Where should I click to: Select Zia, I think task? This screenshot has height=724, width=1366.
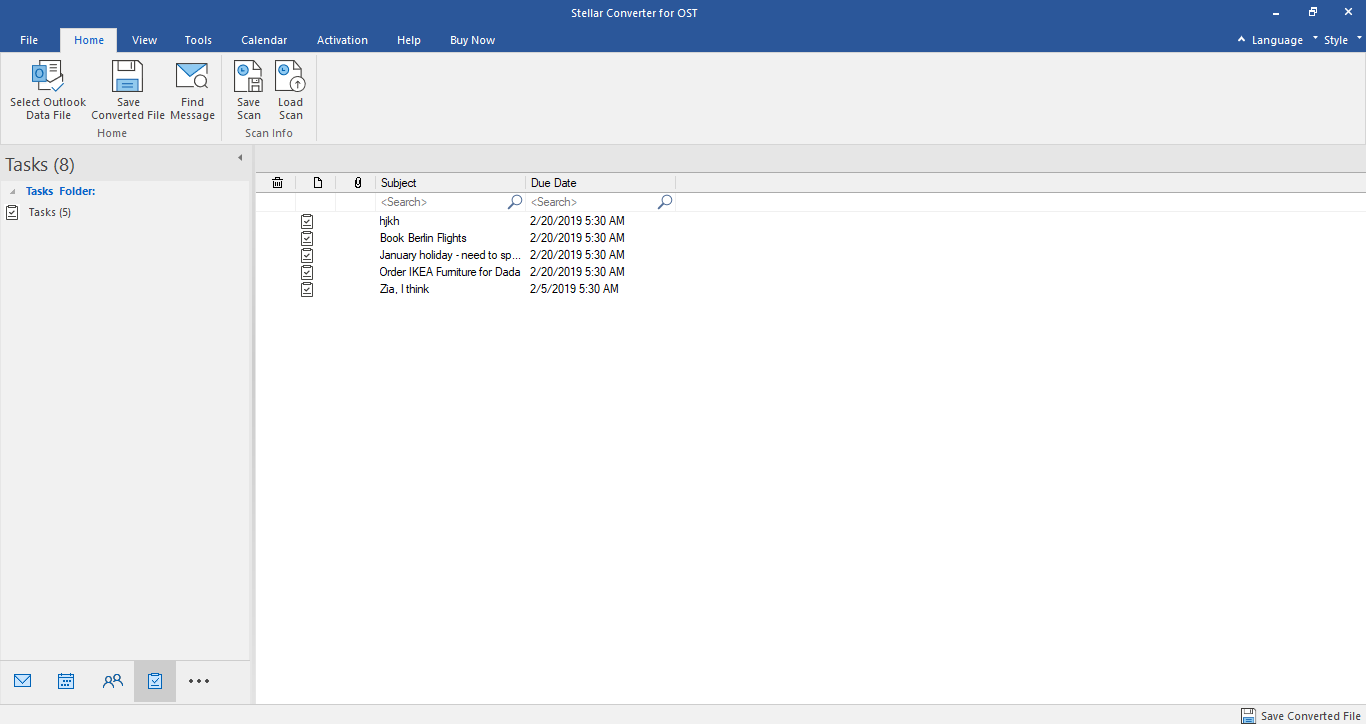404,289
